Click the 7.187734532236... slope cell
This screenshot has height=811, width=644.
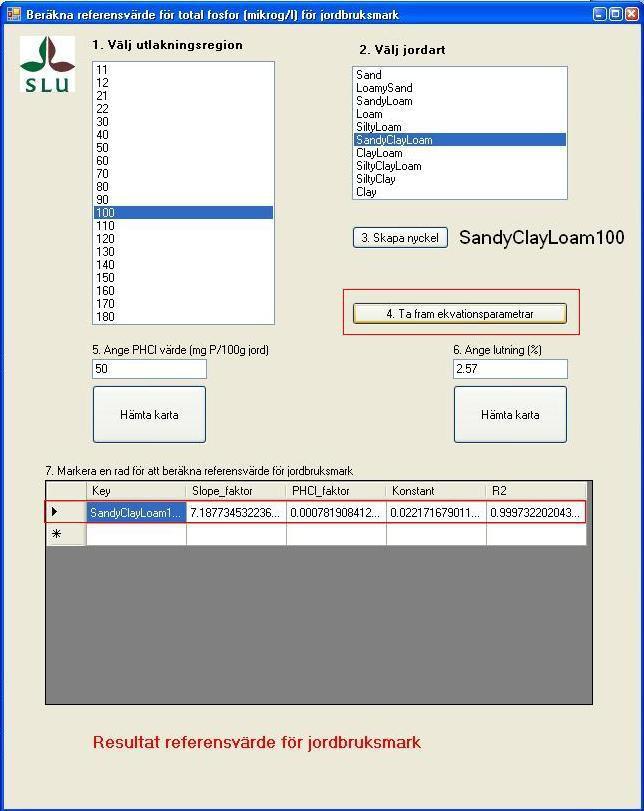(x=236, y=513)
